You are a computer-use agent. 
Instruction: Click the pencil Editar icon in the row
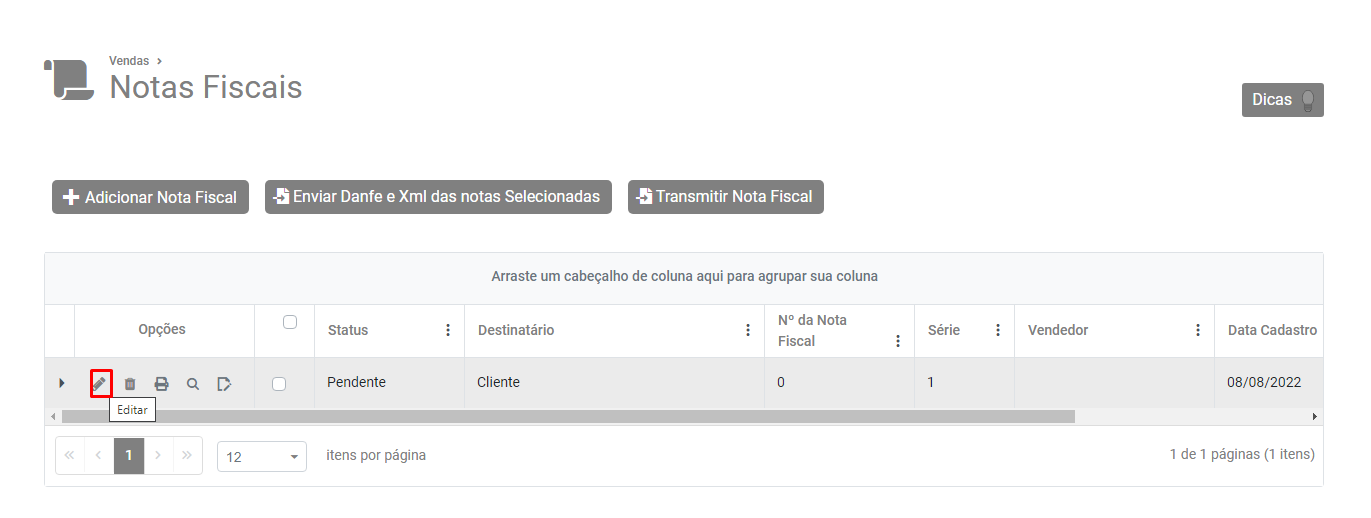pos(100,383)
